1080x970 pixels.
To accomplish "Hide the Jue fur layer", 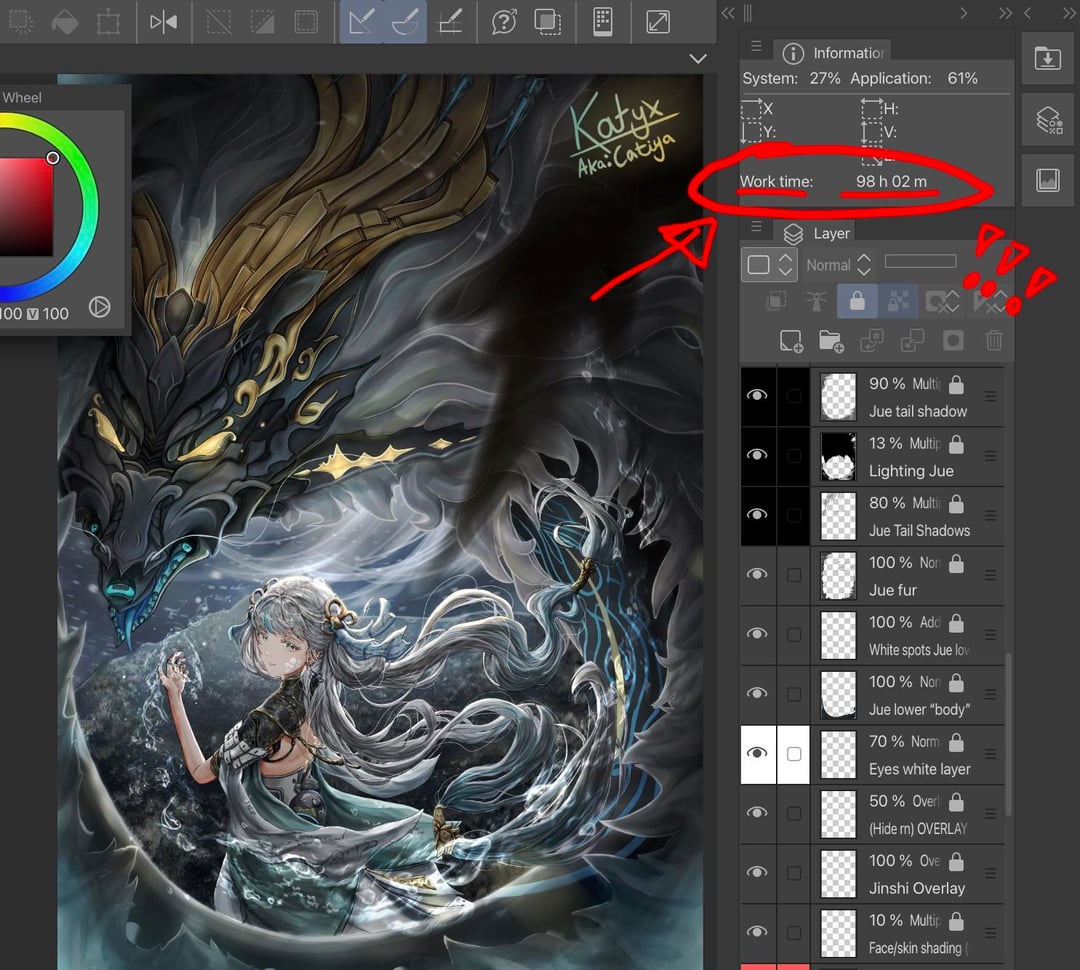I will (758, 575).
